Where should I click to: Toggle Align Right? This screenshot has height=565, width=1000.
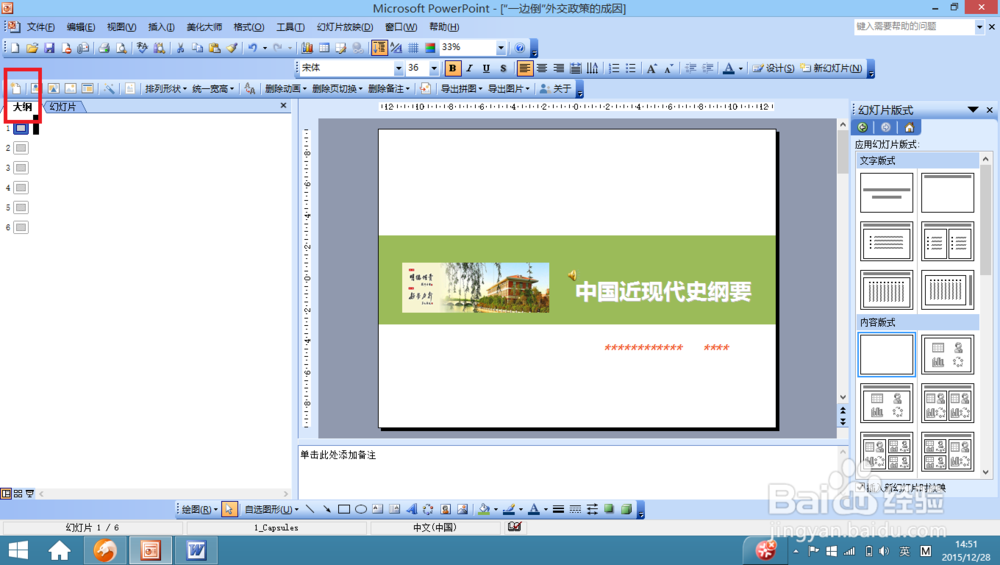click(x=559, y=68)
